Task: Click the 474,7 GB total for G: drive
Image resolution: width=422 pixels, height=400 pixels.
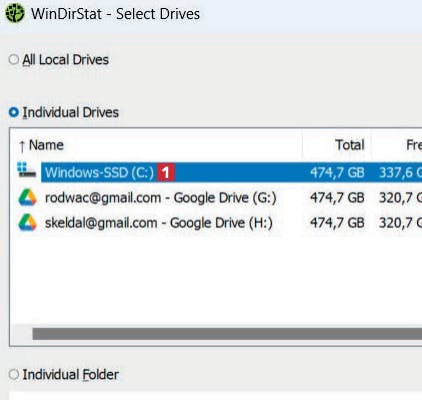Action: point(337,198)
